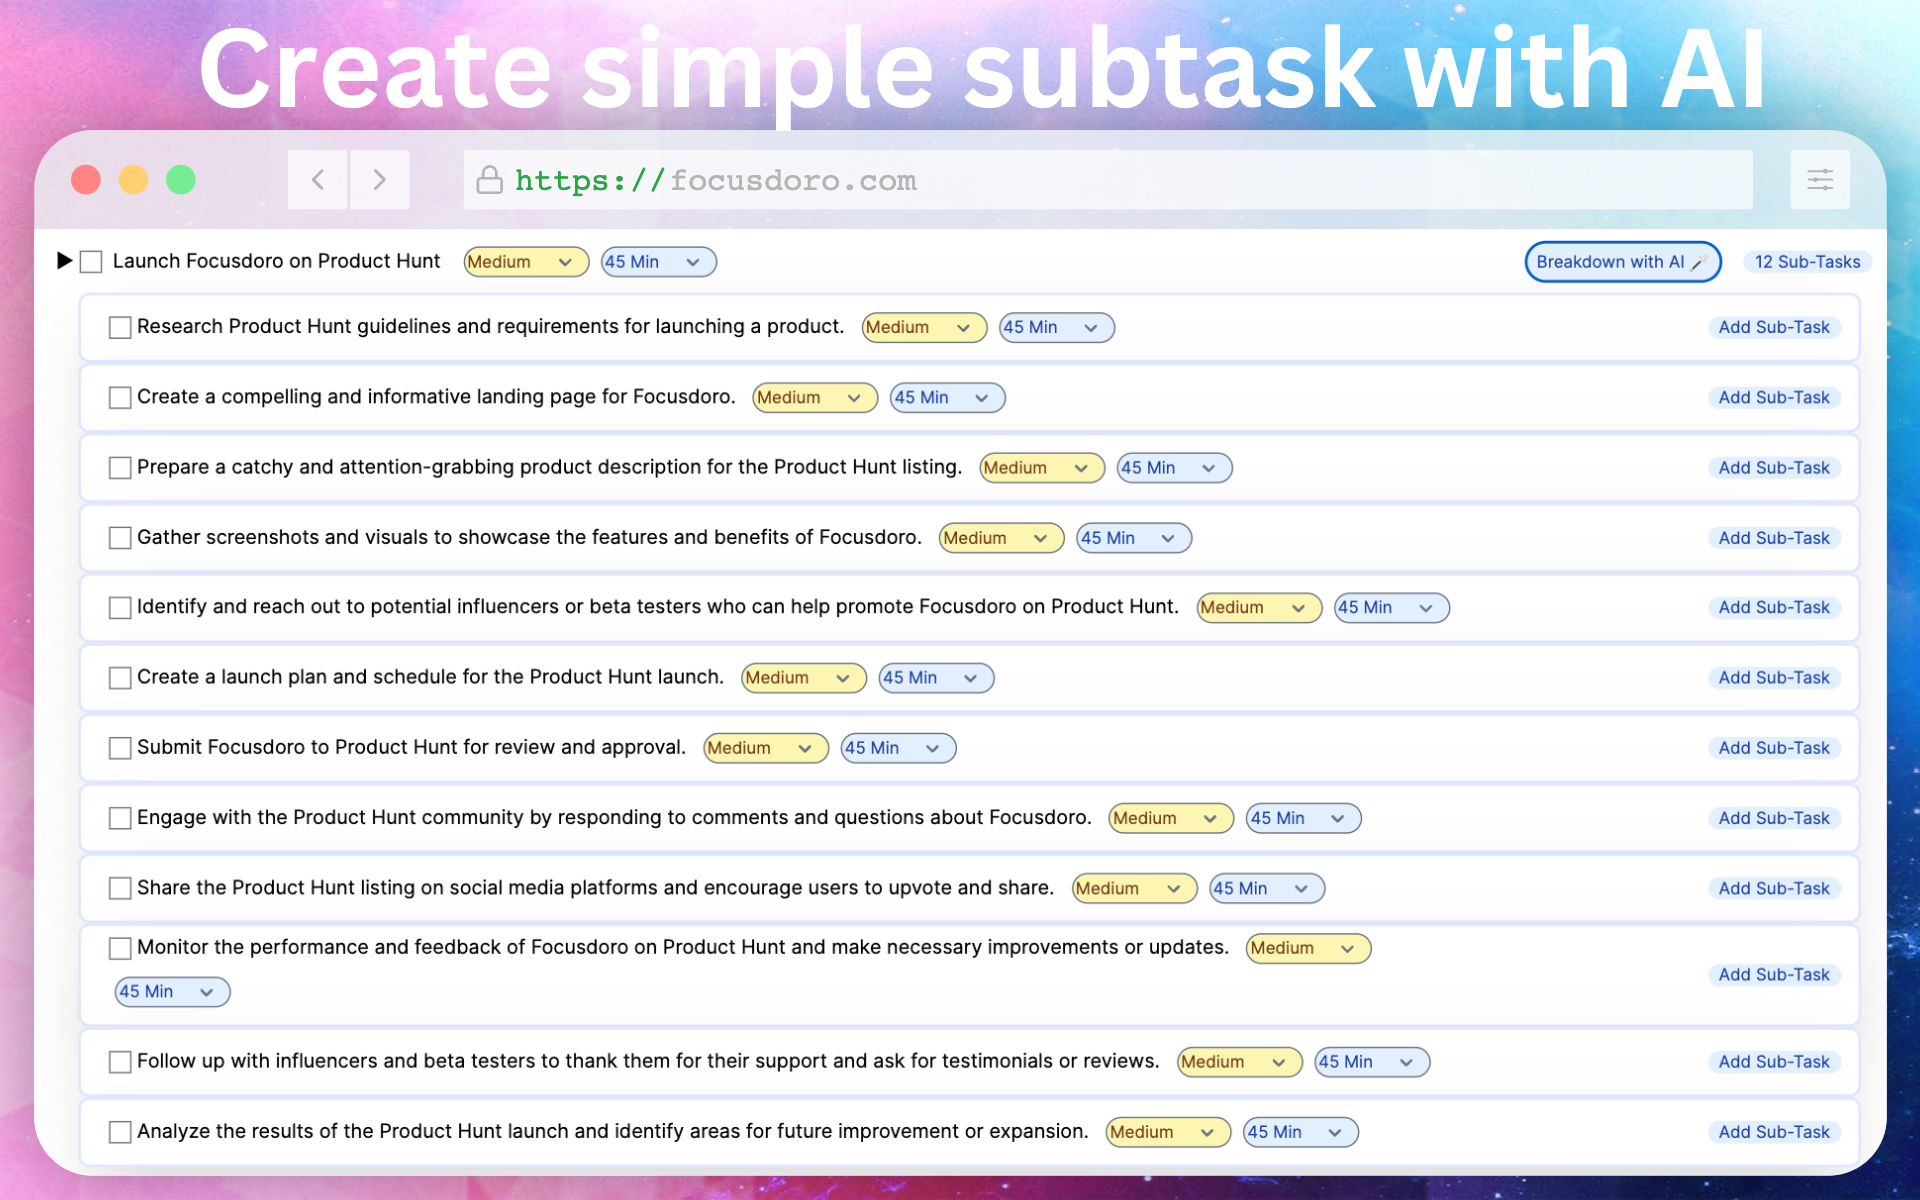
Task: Click the browser back arrow icon
Action: (318, 180)
